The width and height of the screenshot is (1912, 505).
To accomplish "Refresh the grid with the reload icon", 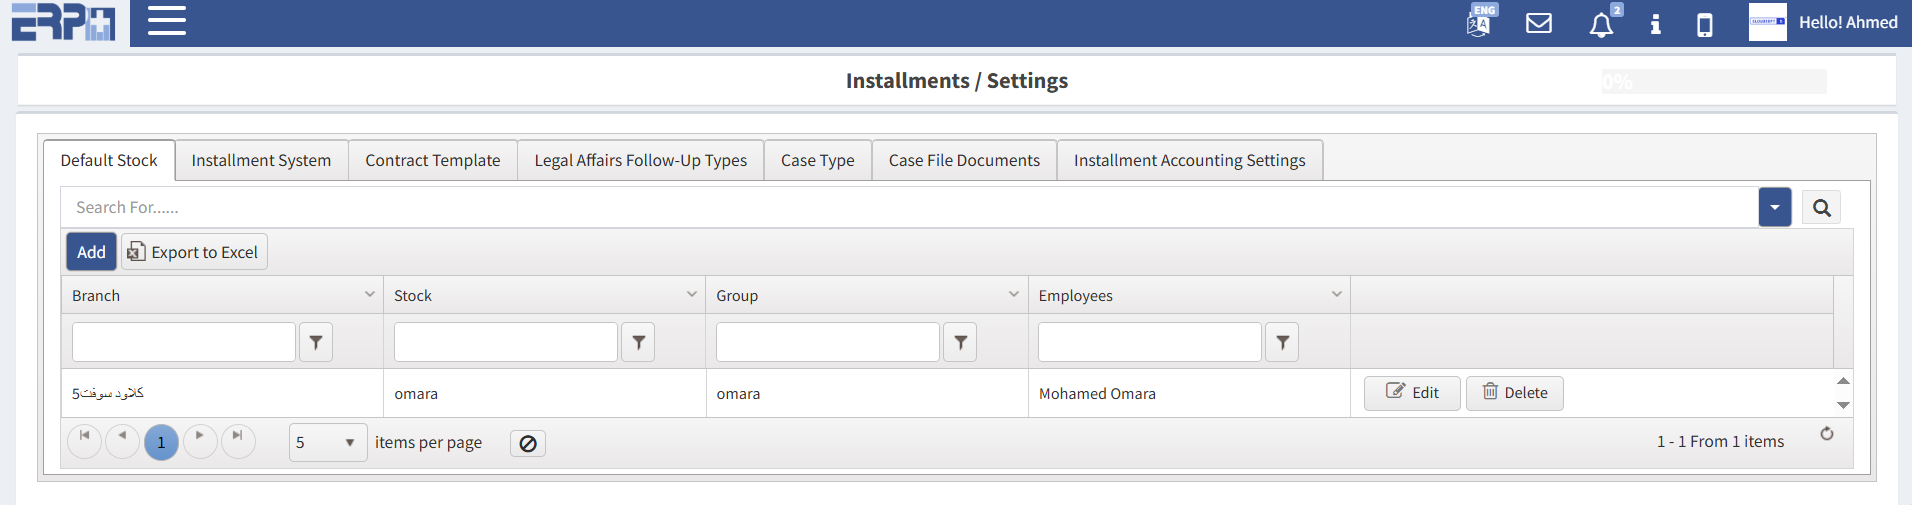I will [1826, 434].
